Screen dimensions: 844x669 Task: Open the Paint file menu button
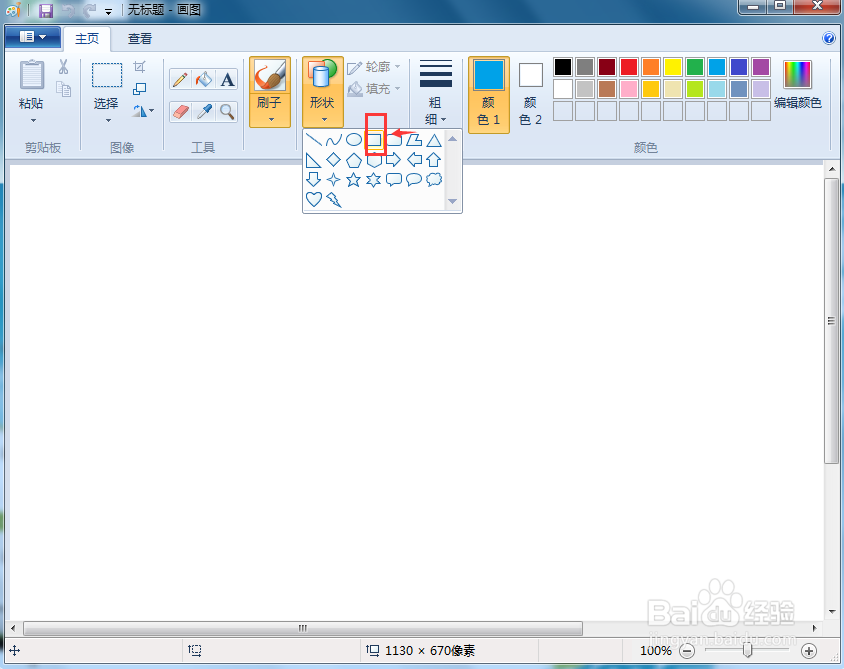click(32, 37)
